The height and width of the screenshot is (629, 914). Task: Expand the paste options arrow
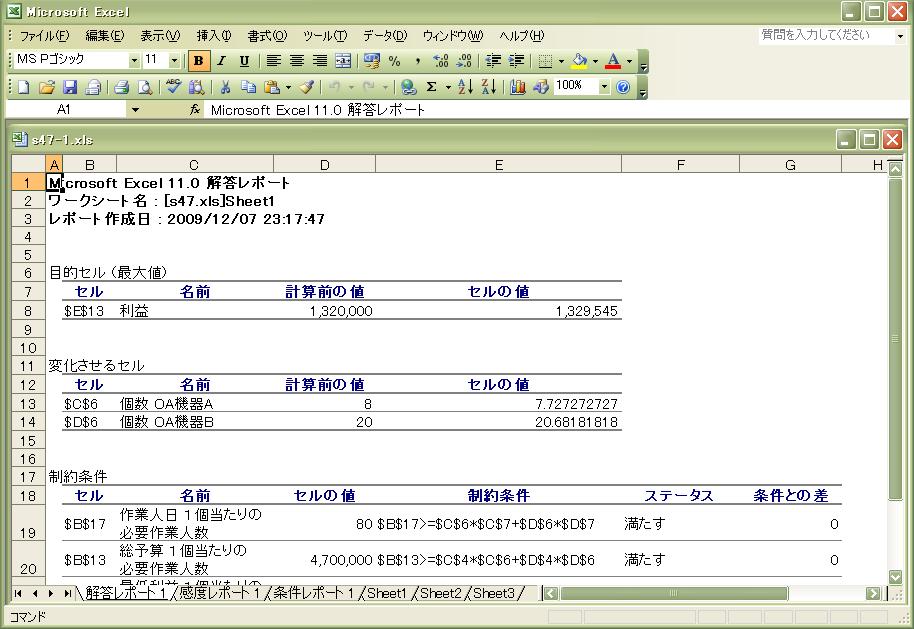point(288,87)
